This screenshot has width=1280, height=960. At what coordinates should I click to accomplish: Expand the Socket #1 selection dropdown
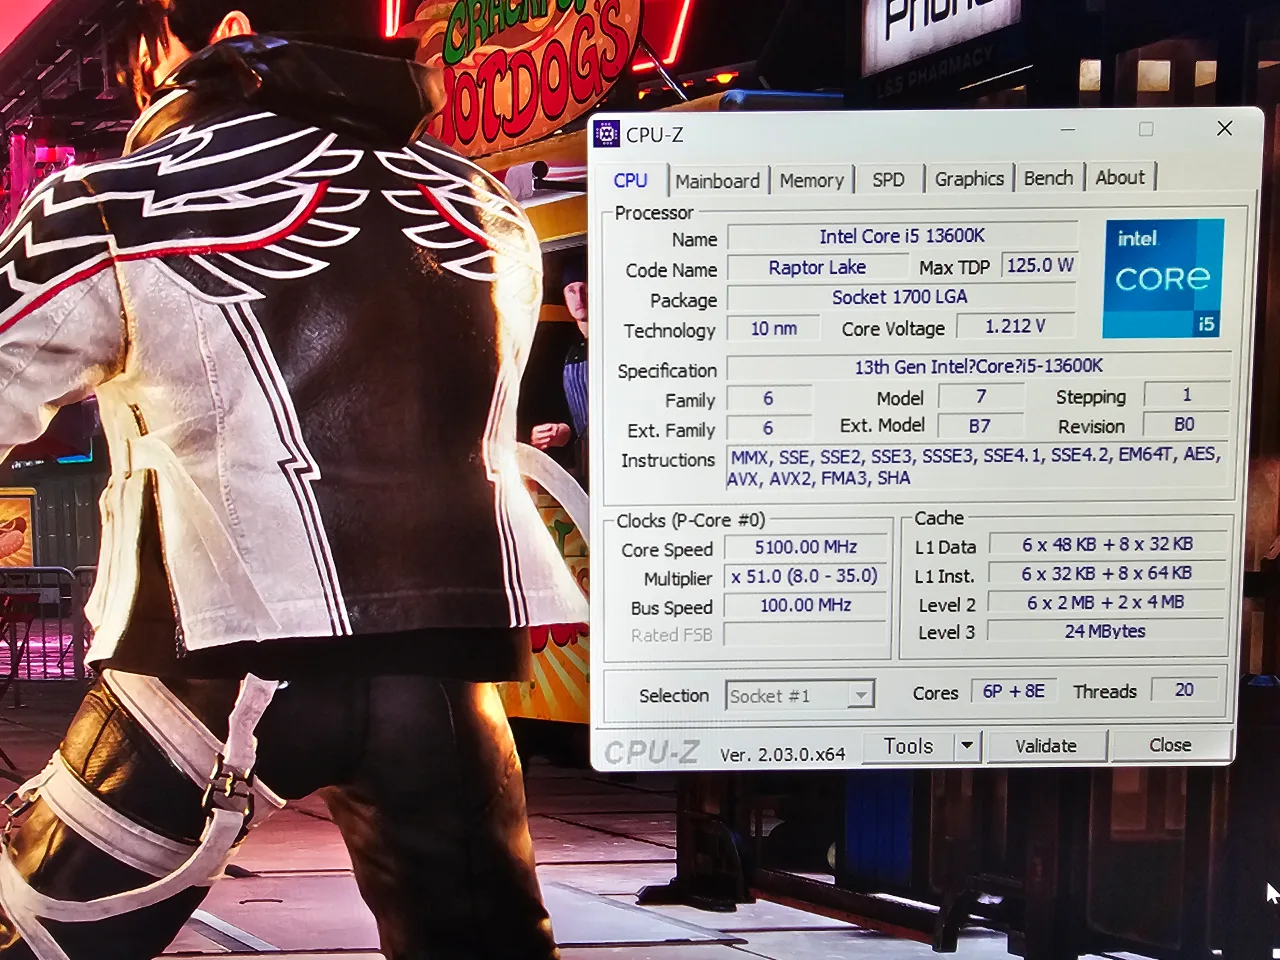[x=860, y=695]
